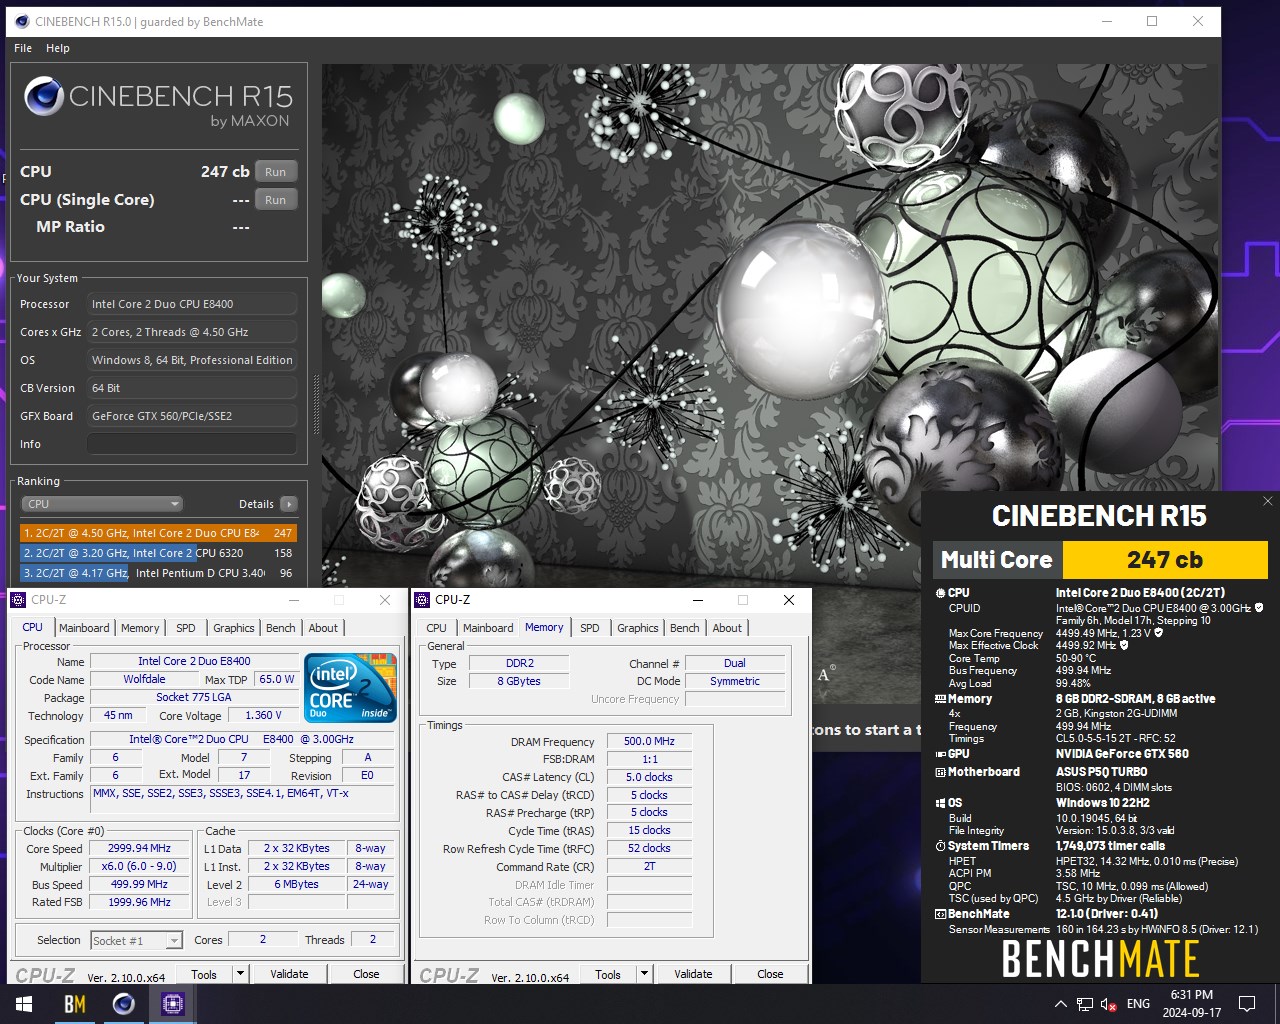Open the CPU ranking type dropdown
Screen dimensions: 1280x1024
pos(104,504)
